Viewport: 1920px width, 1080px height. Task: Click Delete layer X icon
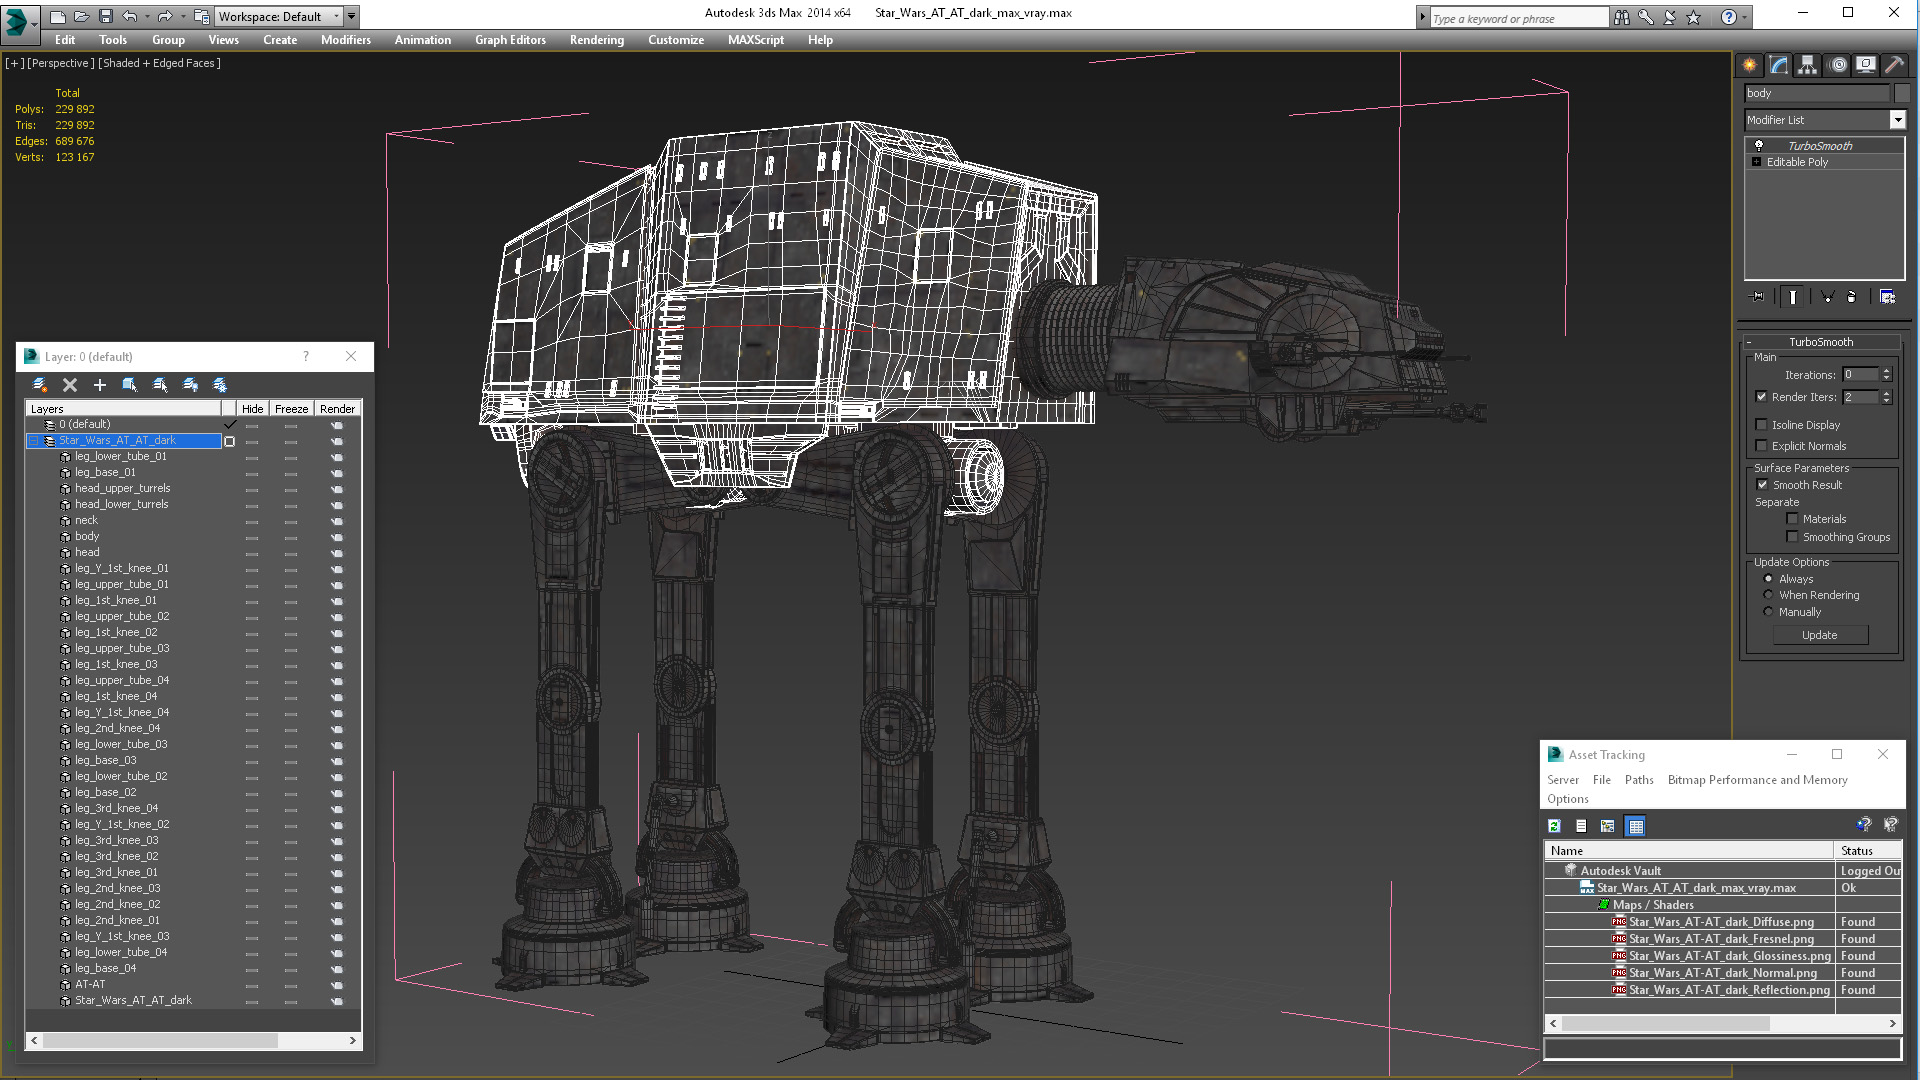(70, 385)
